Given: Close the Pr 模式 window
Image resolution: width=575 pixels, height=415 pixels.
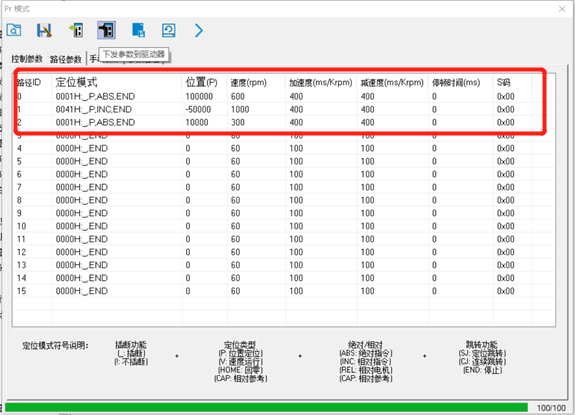Looking at the screenshot, I should click(562, 9).
